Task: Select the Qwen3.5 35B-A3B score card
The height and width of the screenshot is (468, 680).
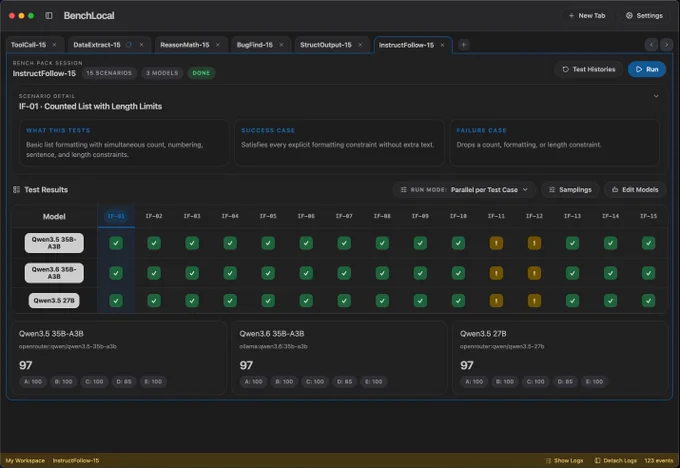Action: coord(118,358)
